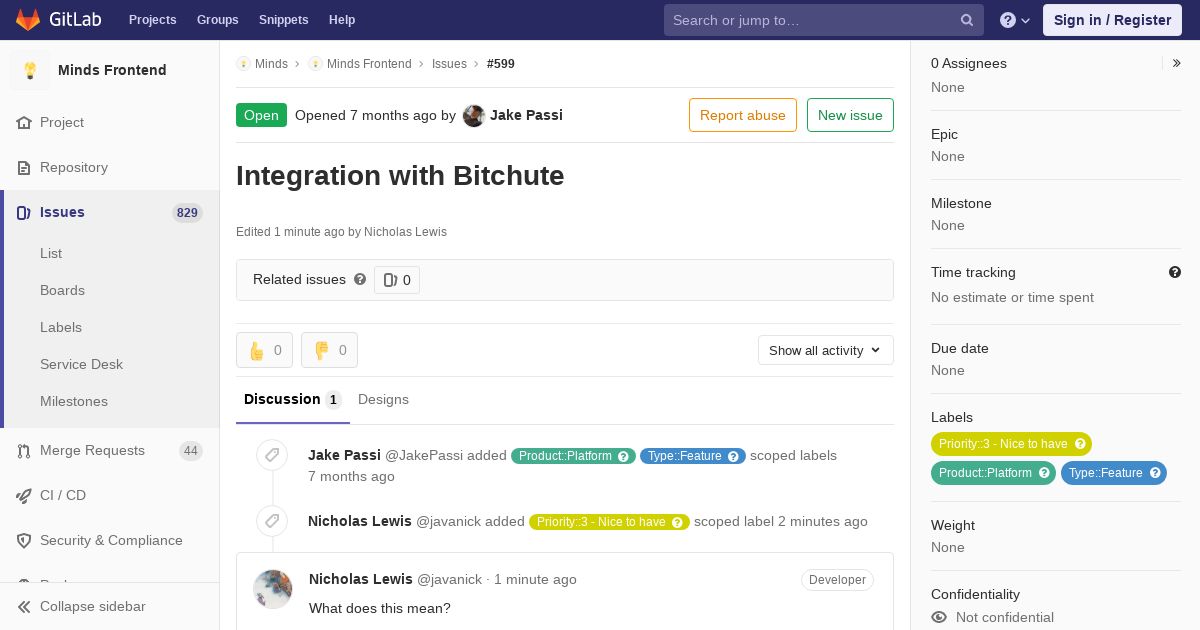Click the Collapse sidebar double-chevron icon
The height and width of the screenshot is (630, 1200).
point(24,606)
